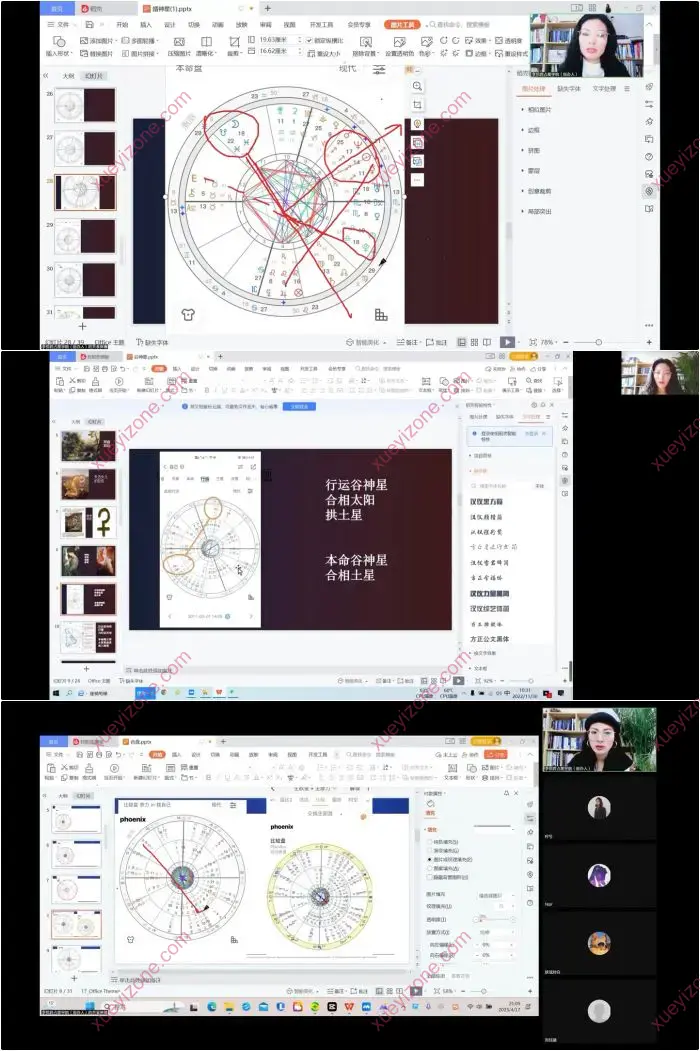Toggle normal view button in top window status bar
This screenshot has width=700, height=1051.
461,342
